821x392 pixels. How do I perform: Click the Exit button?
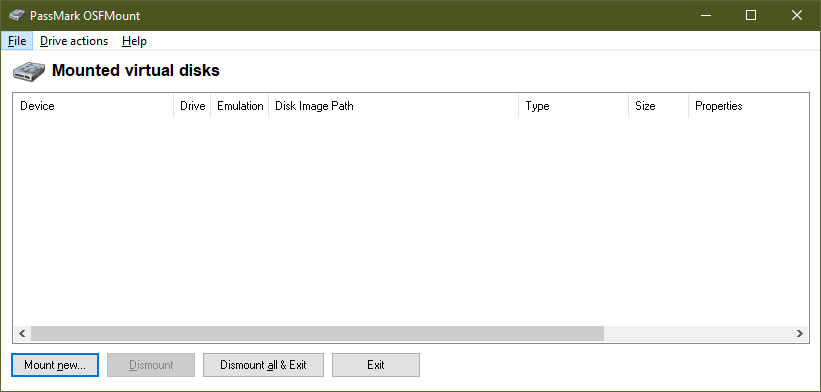pyautogui.click(x=376, y=365)
